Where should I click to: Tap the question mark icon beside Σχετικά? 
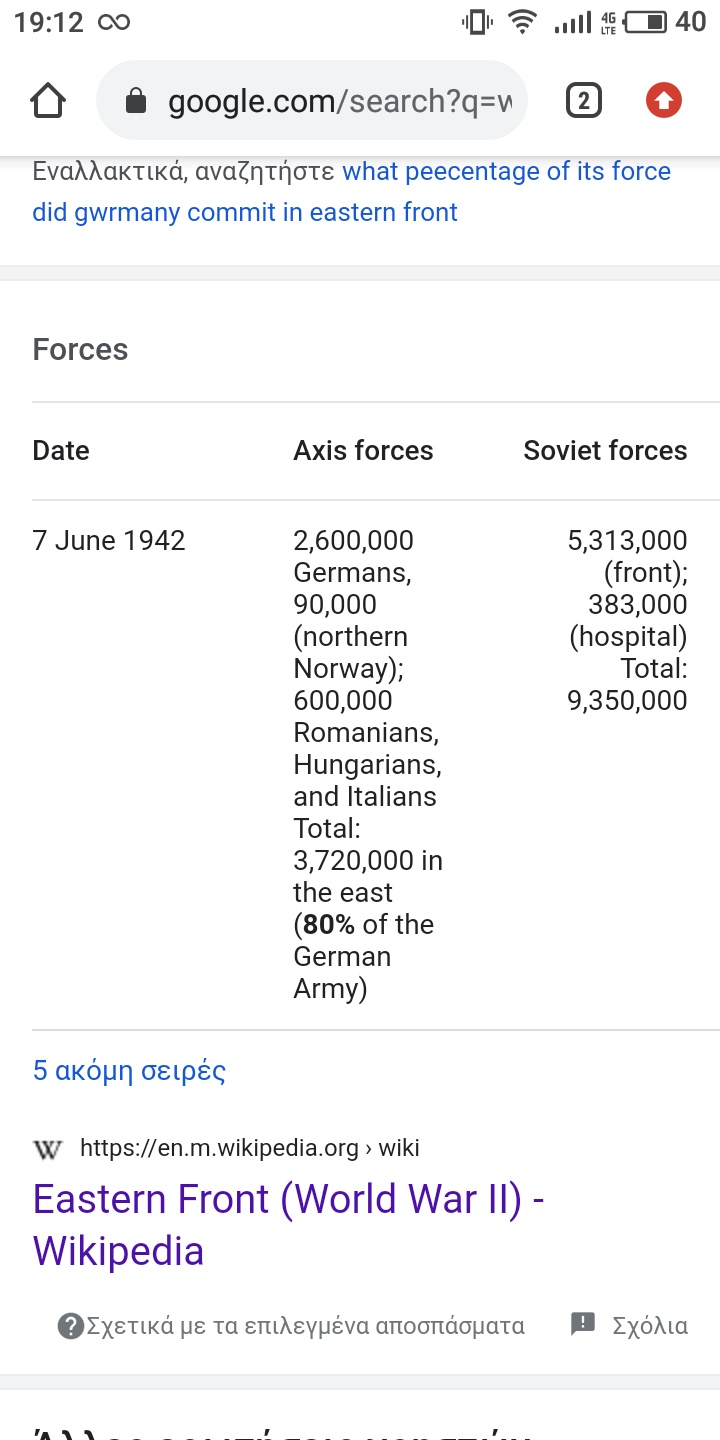[71, 1326]
